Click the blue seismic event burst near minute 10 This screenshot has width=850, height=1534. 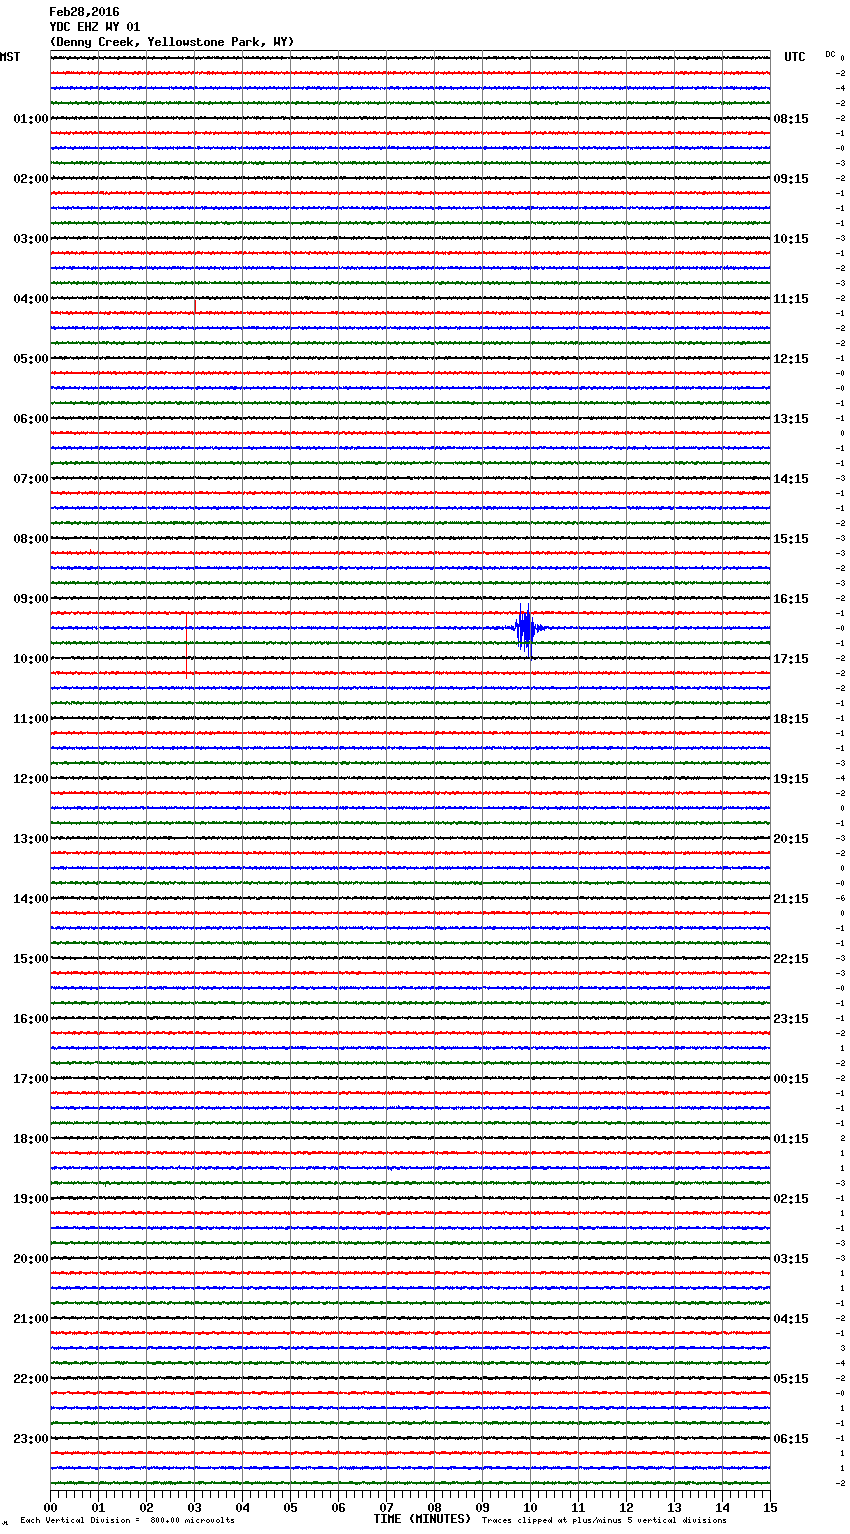525,629
